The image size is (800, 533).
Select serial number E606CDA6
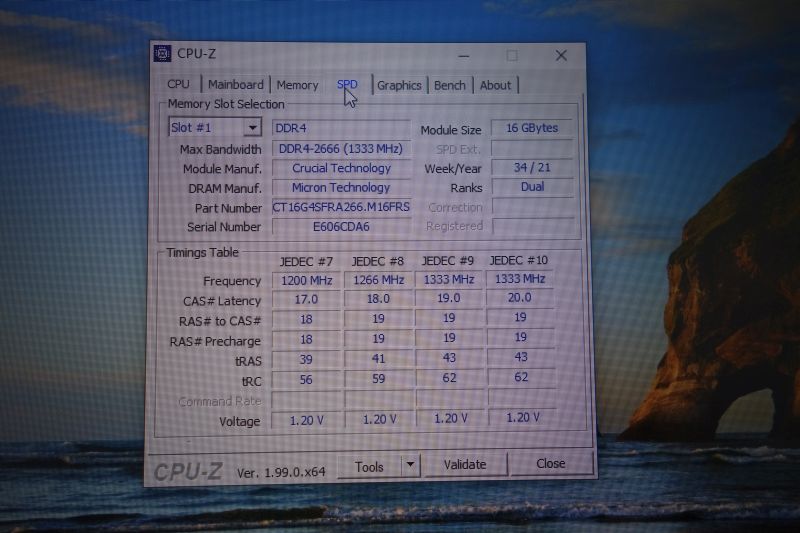tap(341, 226)
